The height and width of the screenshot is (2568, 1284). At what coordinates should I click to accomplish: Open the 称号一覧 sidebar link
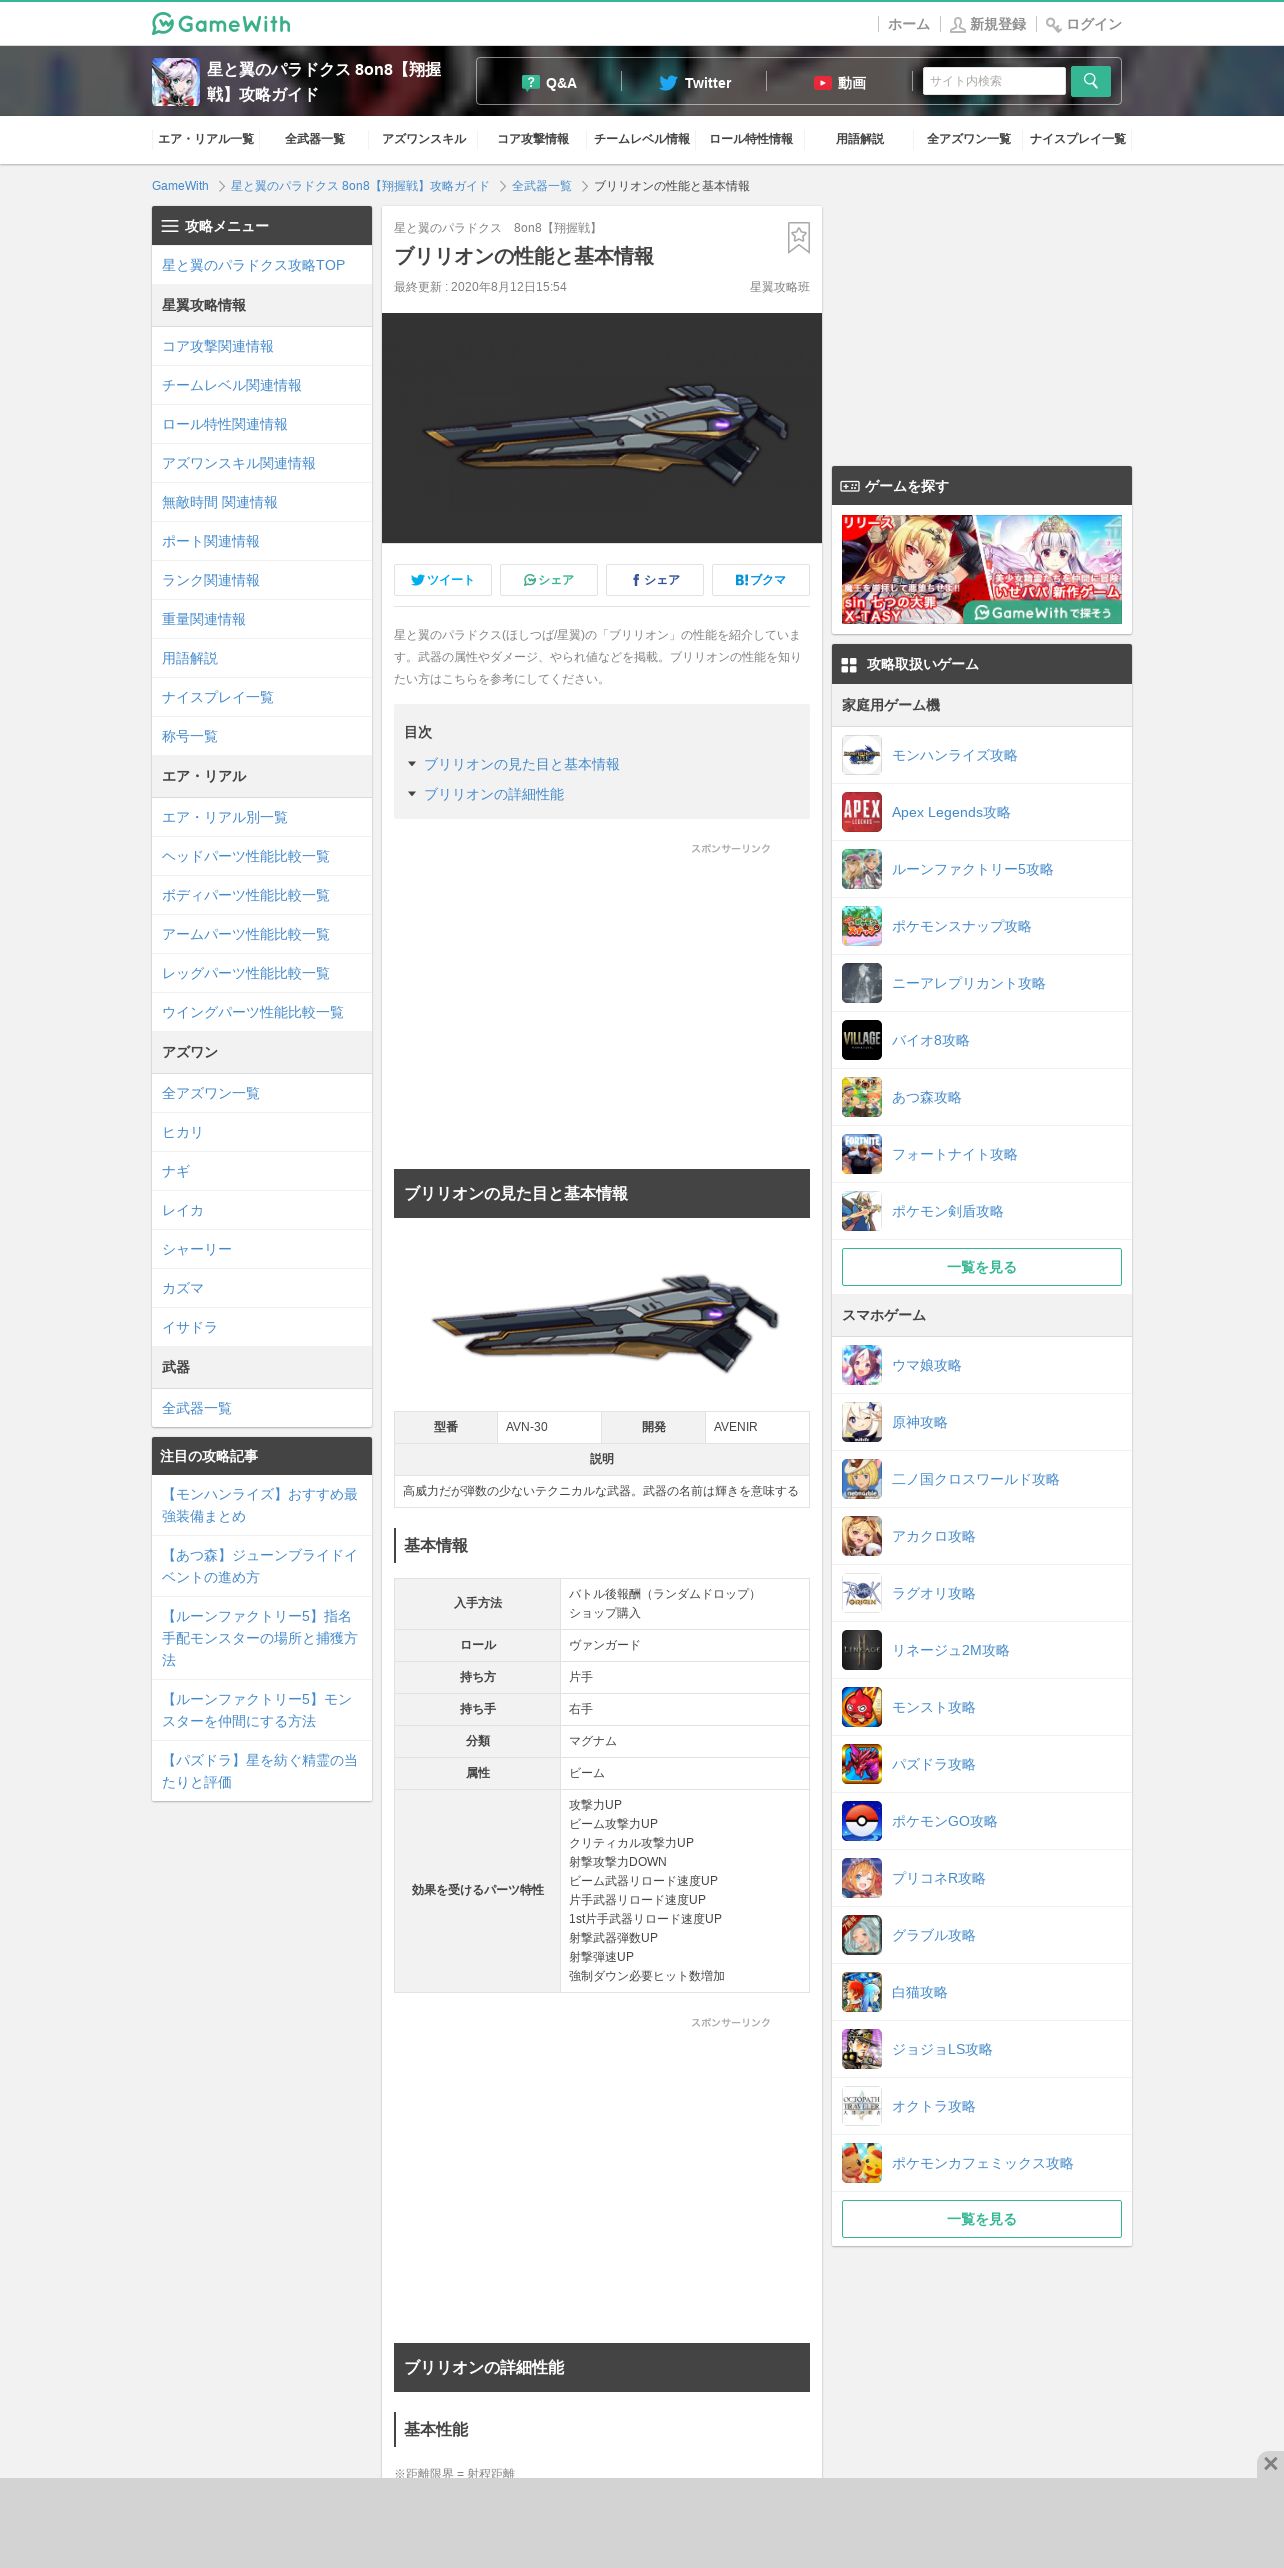tap(190, 736)
